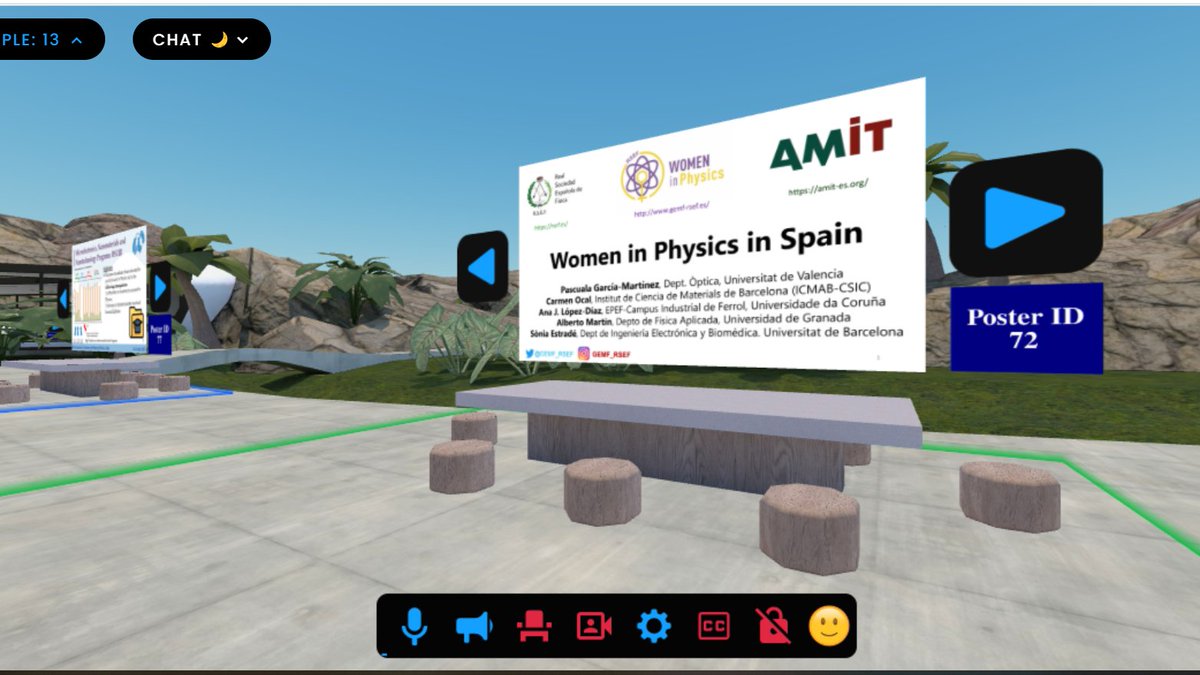Screen dimensions: 1200x675
Task: Open the Women in Physics in Spain poster
Action: tap(721, 225)
